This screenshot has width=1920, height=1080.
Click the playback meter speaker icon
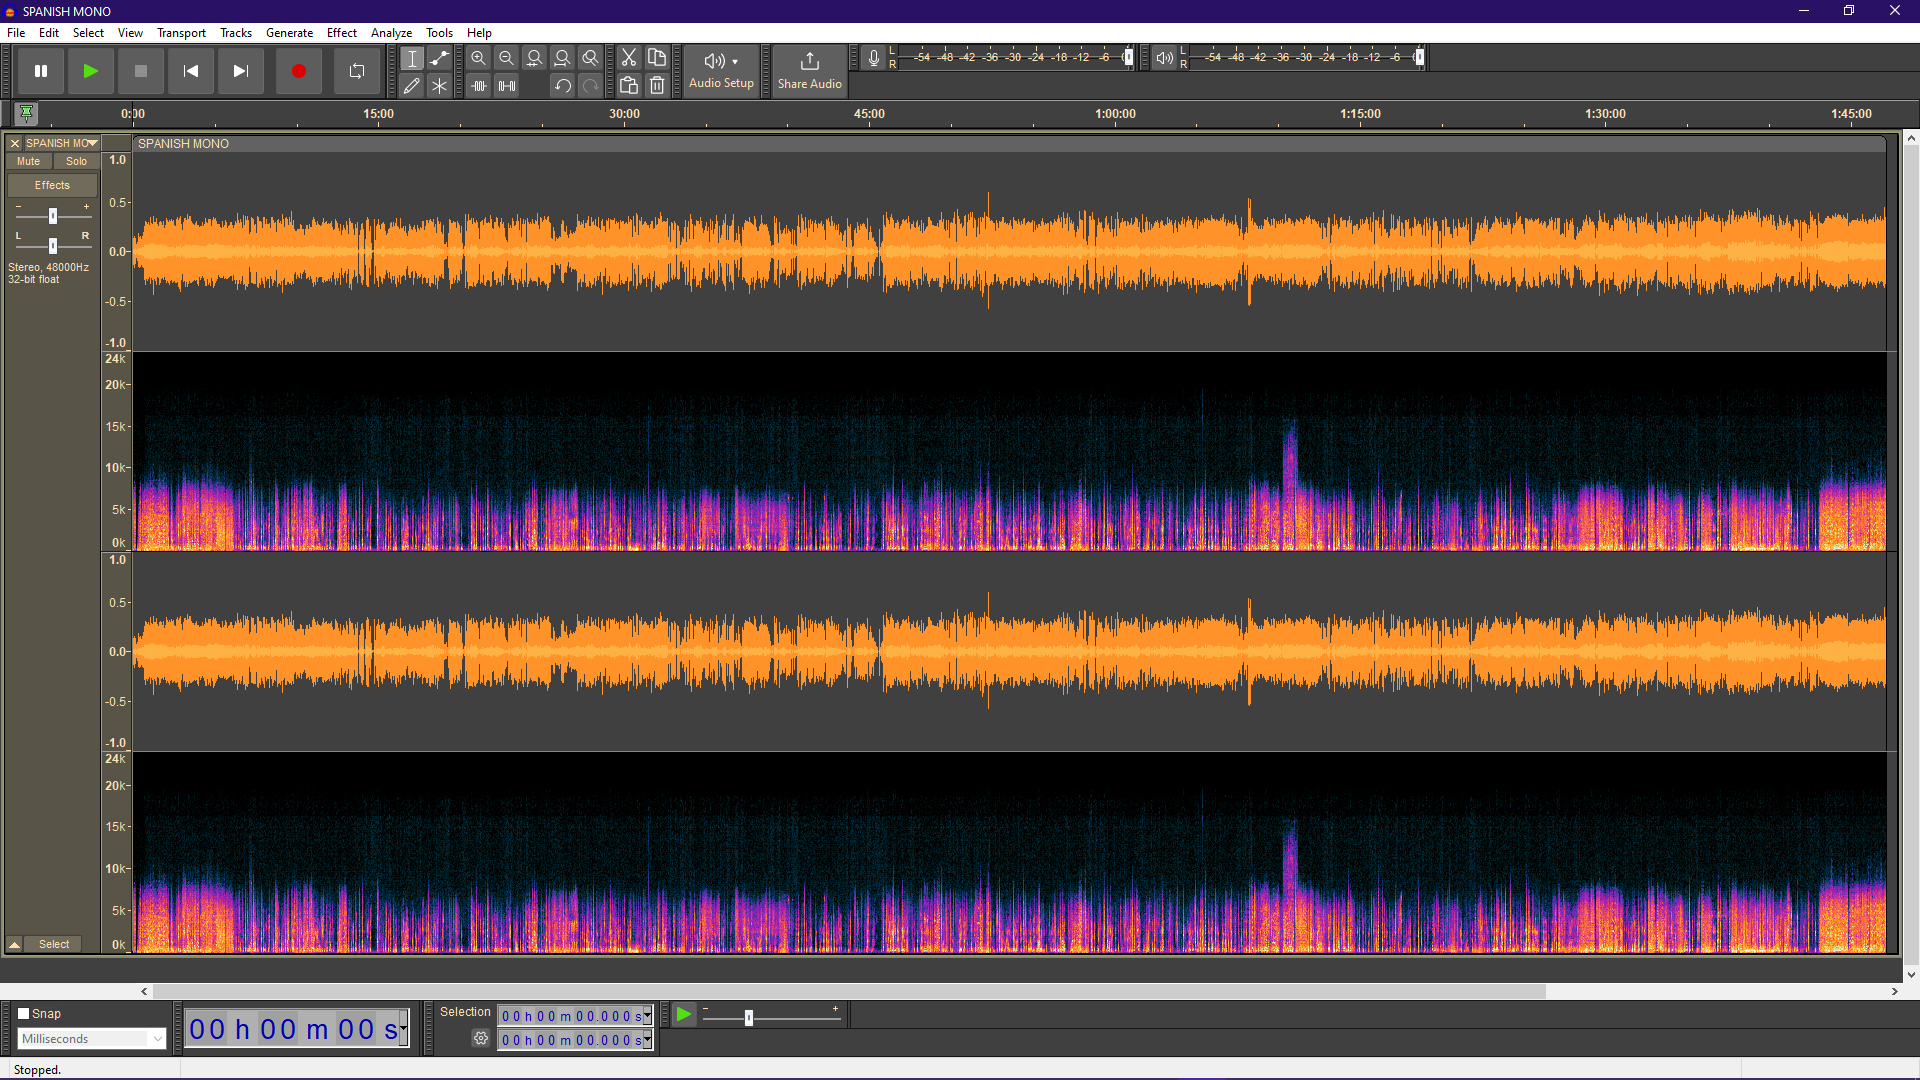tap(1165, 58)
